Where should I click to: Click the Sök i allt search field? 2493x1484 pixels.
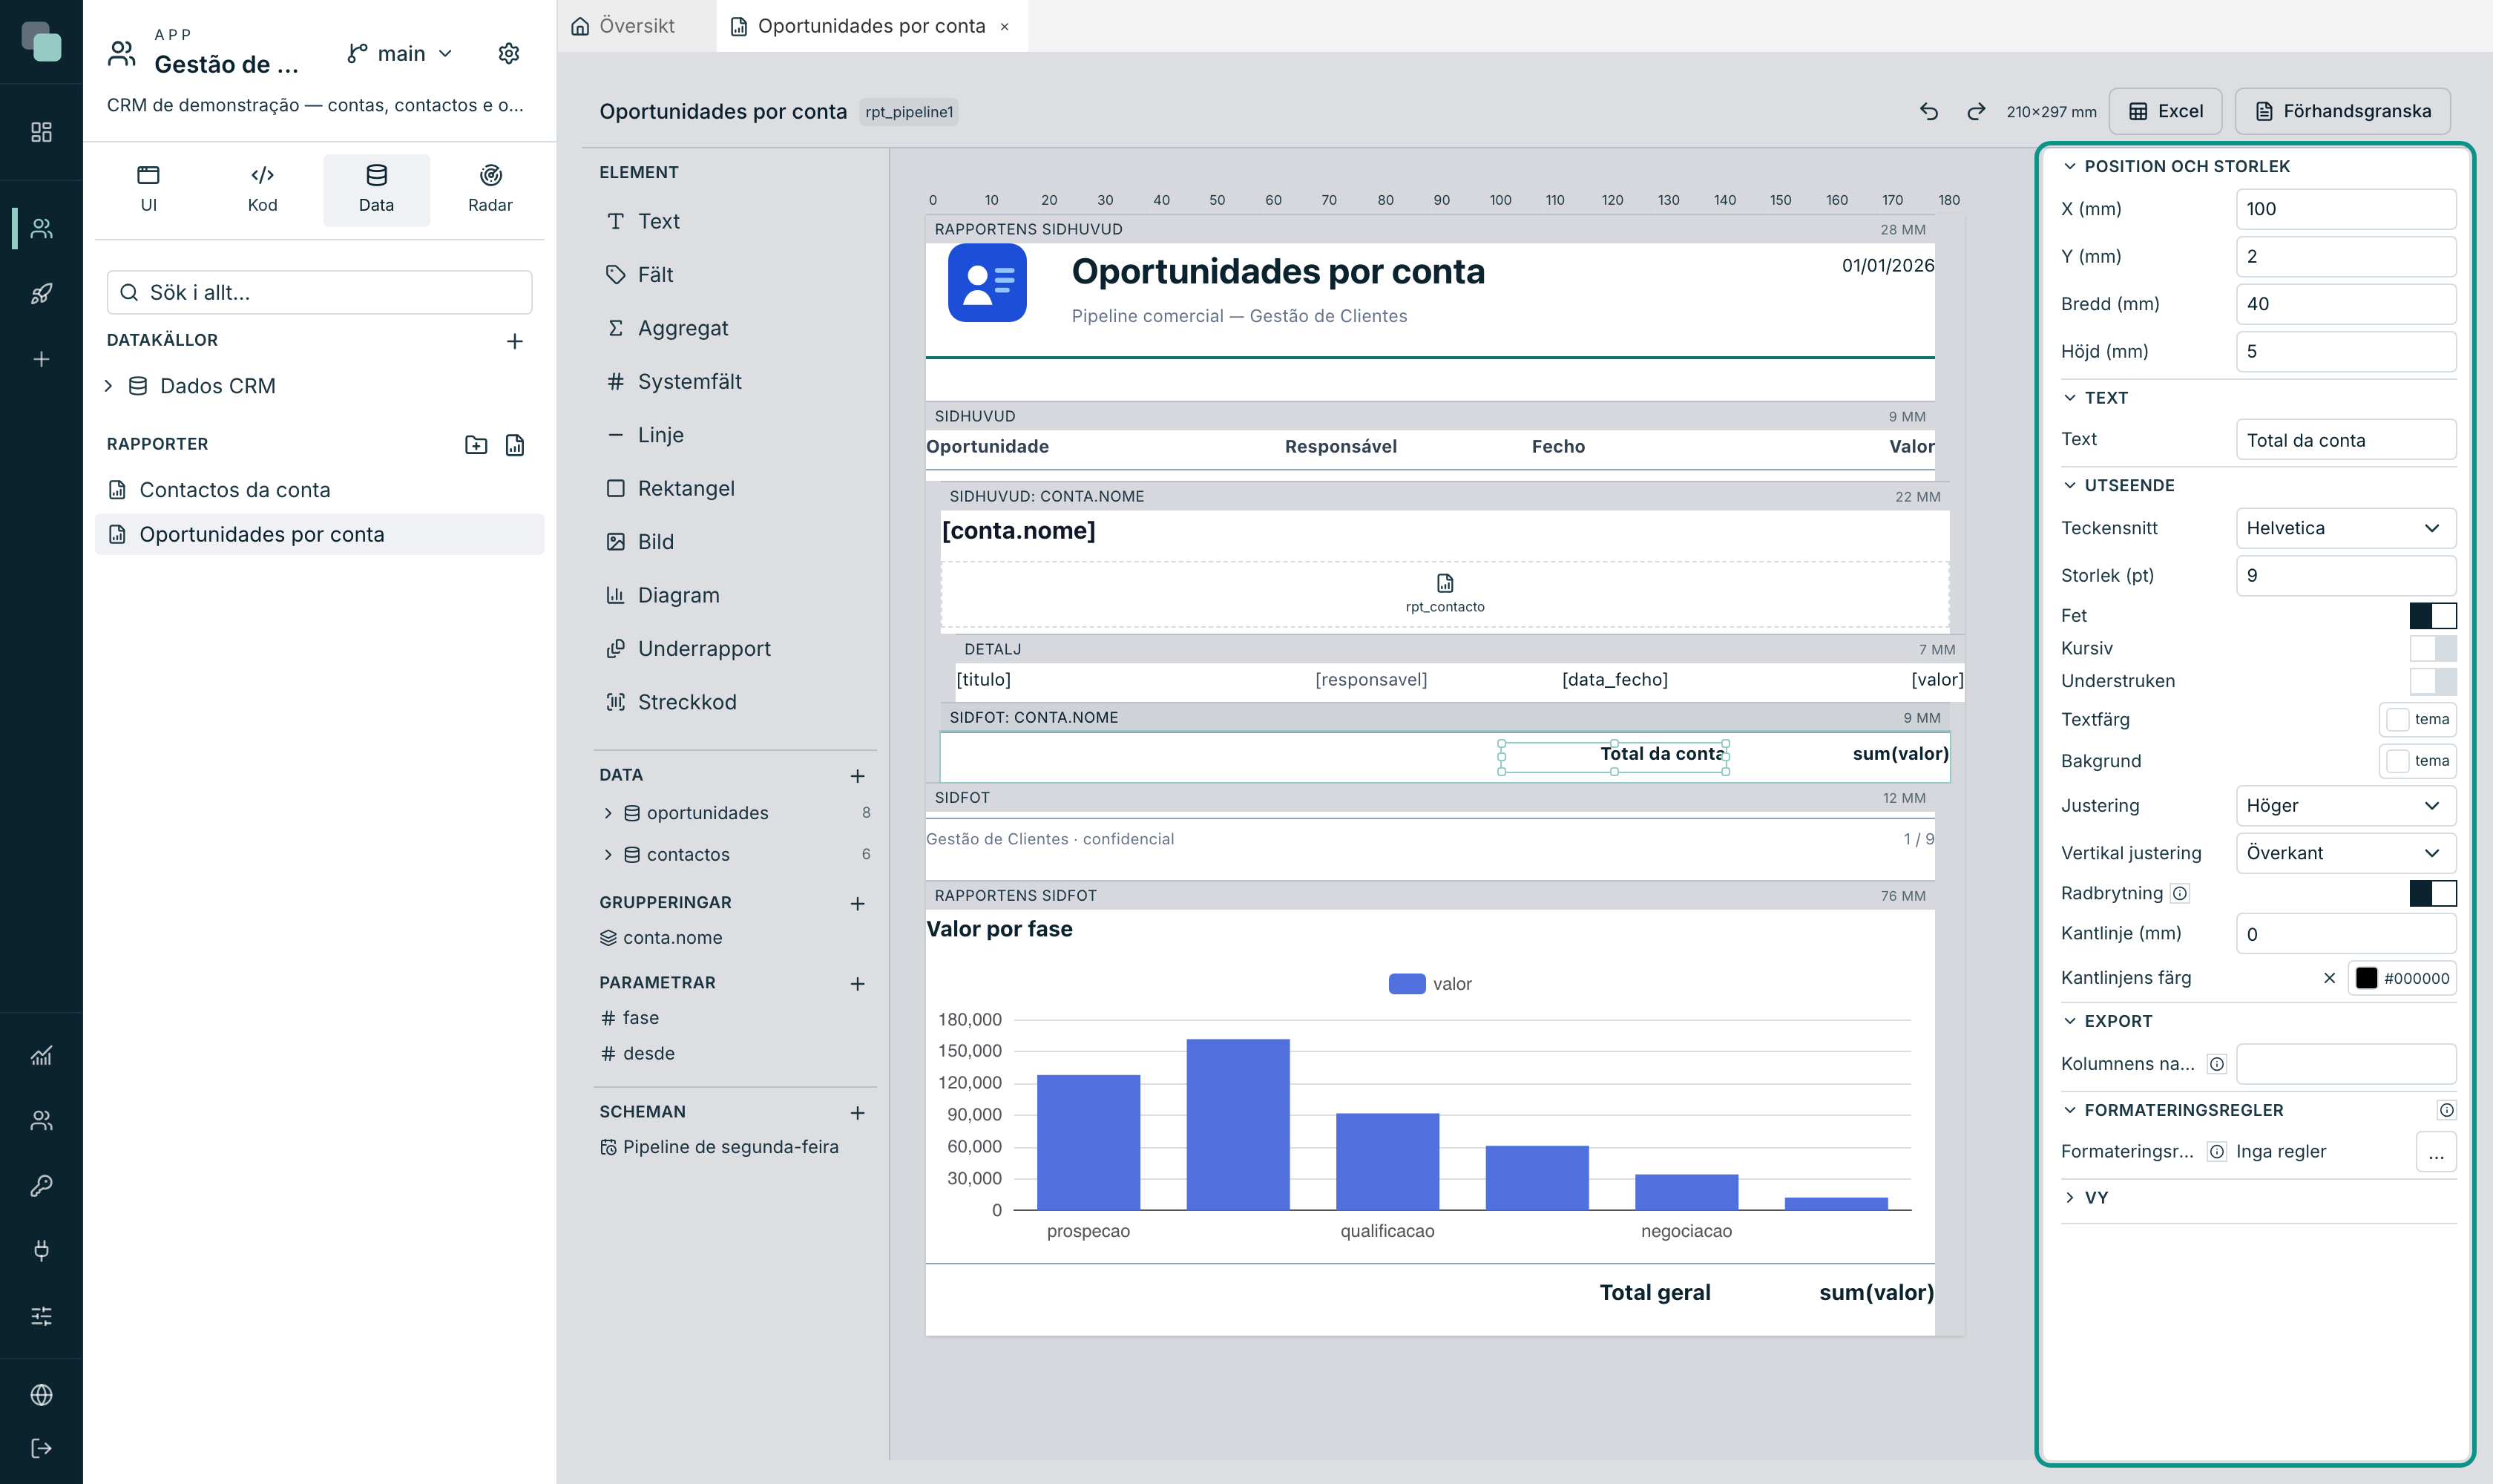tap(319, 292)
